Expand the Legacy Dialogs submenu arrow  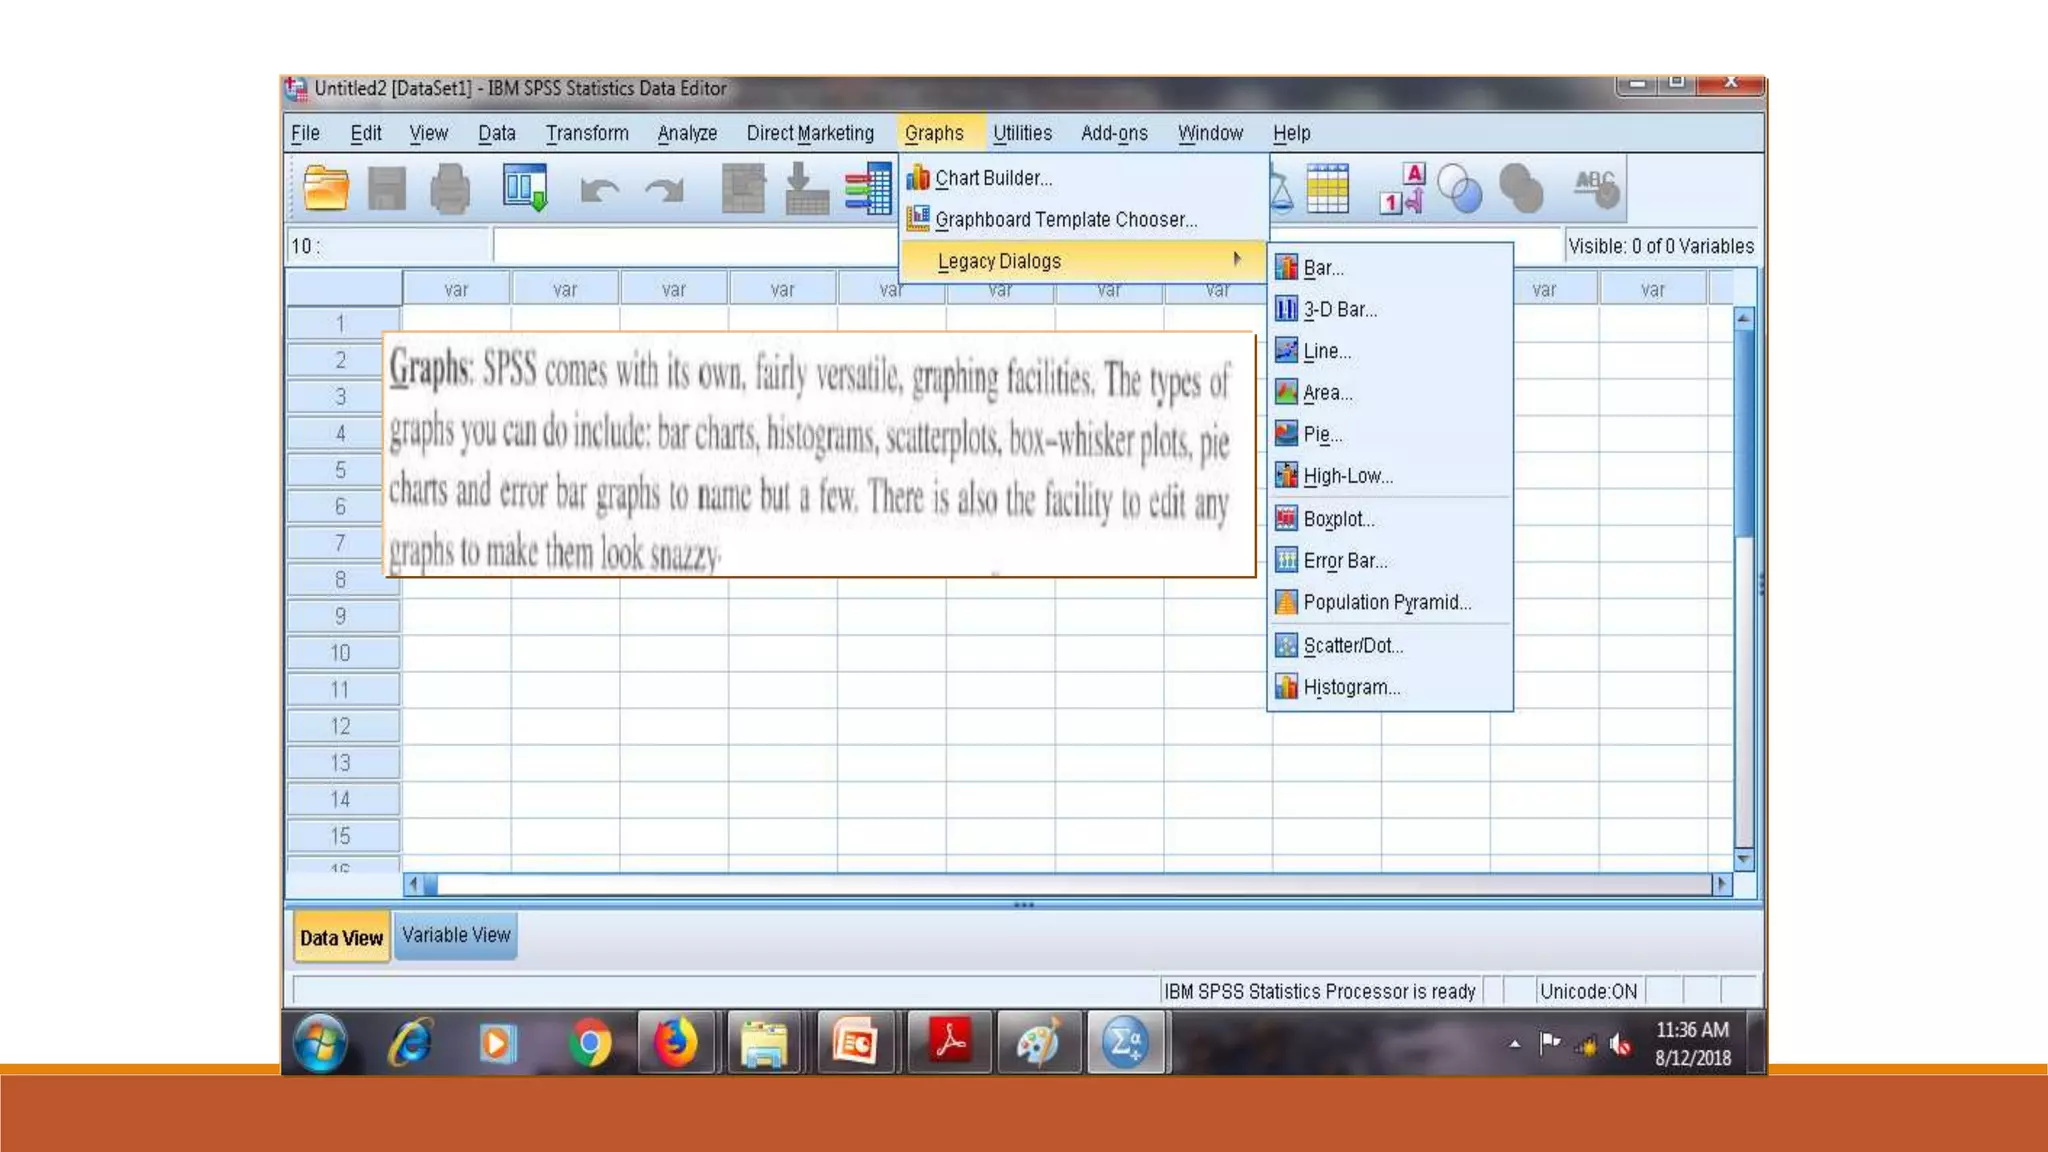click(1237, 260)
